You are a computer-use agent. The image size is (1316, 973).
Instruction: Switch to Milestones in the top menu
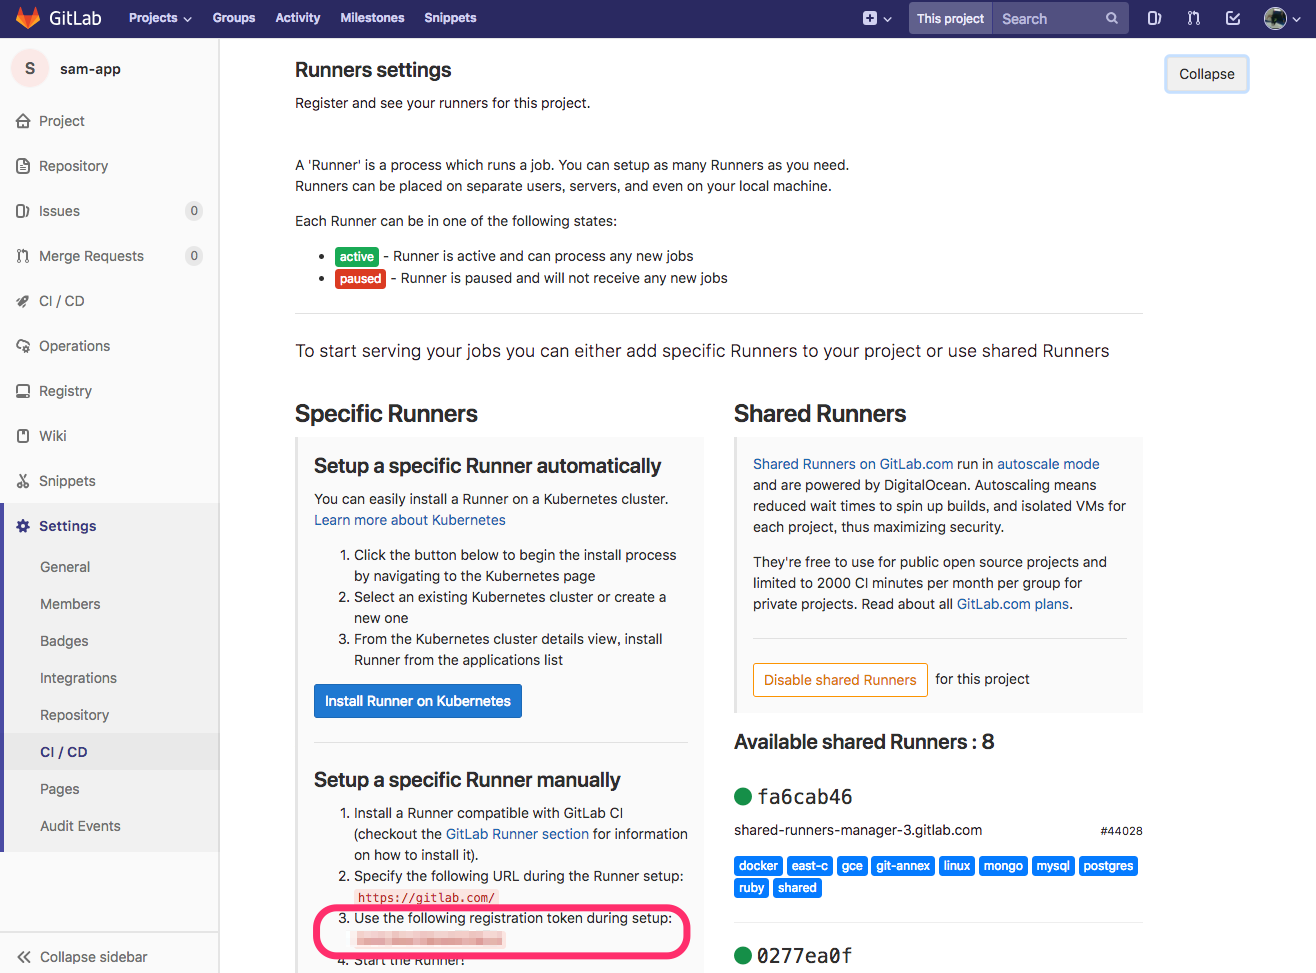pyautogui.click(x=371, y=17)
